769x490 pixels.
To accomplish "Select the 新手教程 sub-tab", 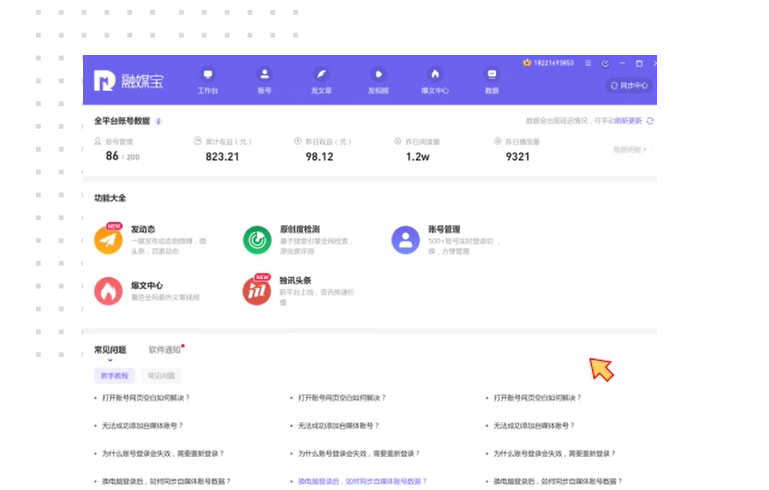I will 114,376.
